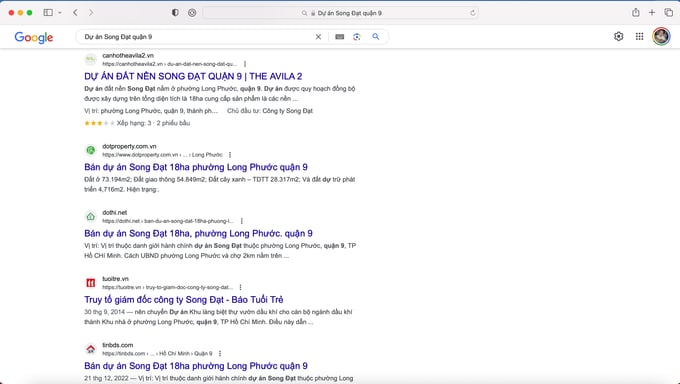The image size is (680, 384).
Task: Focus the Google search box
Action: [x=197, y=37]
